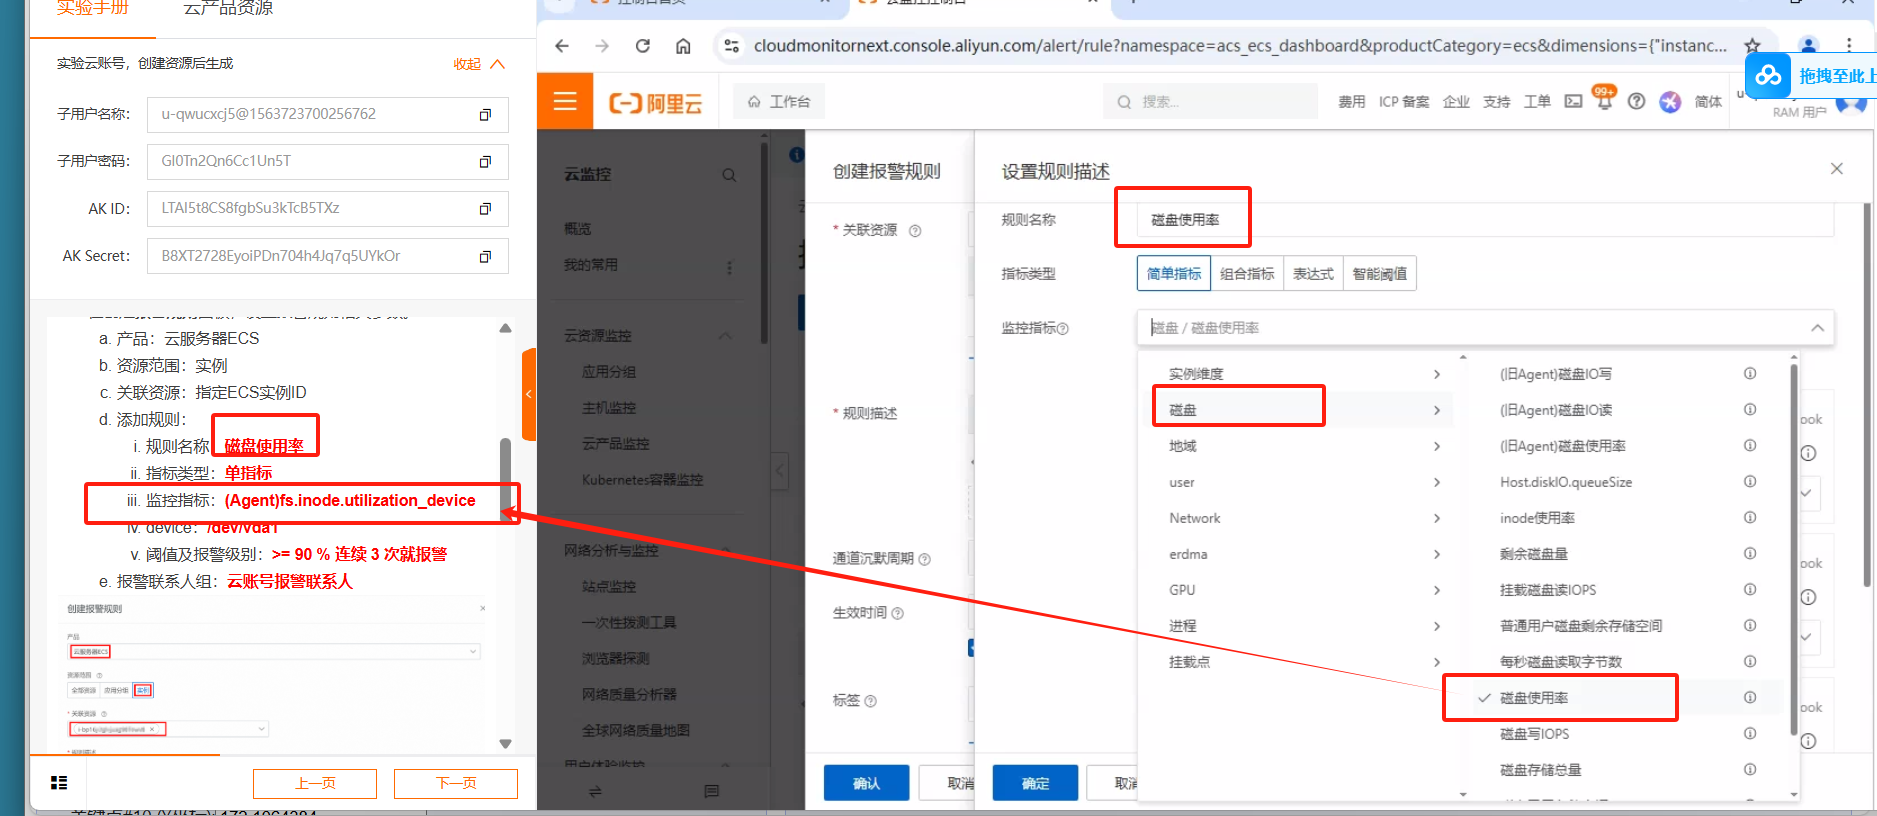Open ICP 备案 top menu
Image resolution: width=1877 pixels, height=816 pixels.
(1404, 102)
